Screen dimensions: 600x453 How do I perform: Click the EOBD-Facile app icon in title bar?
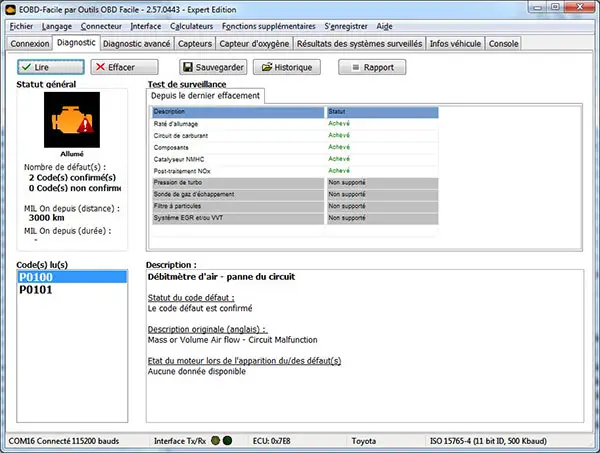11,8
